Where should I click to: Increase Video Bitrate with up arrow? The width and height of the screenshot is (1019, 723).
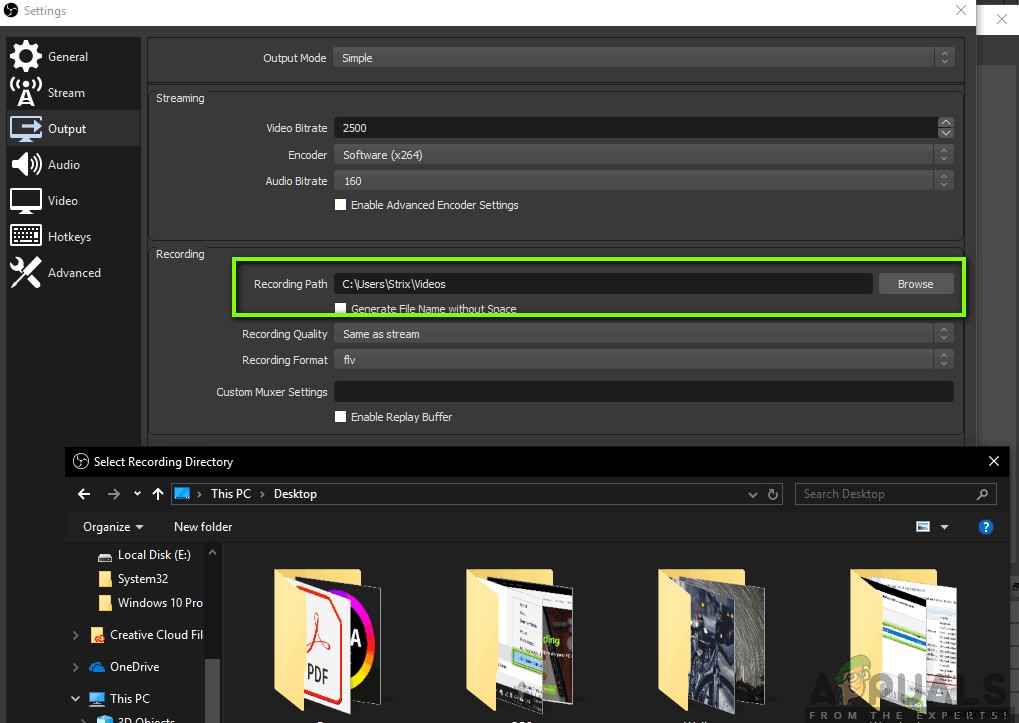pyautogui.click(x=946, y=122)
